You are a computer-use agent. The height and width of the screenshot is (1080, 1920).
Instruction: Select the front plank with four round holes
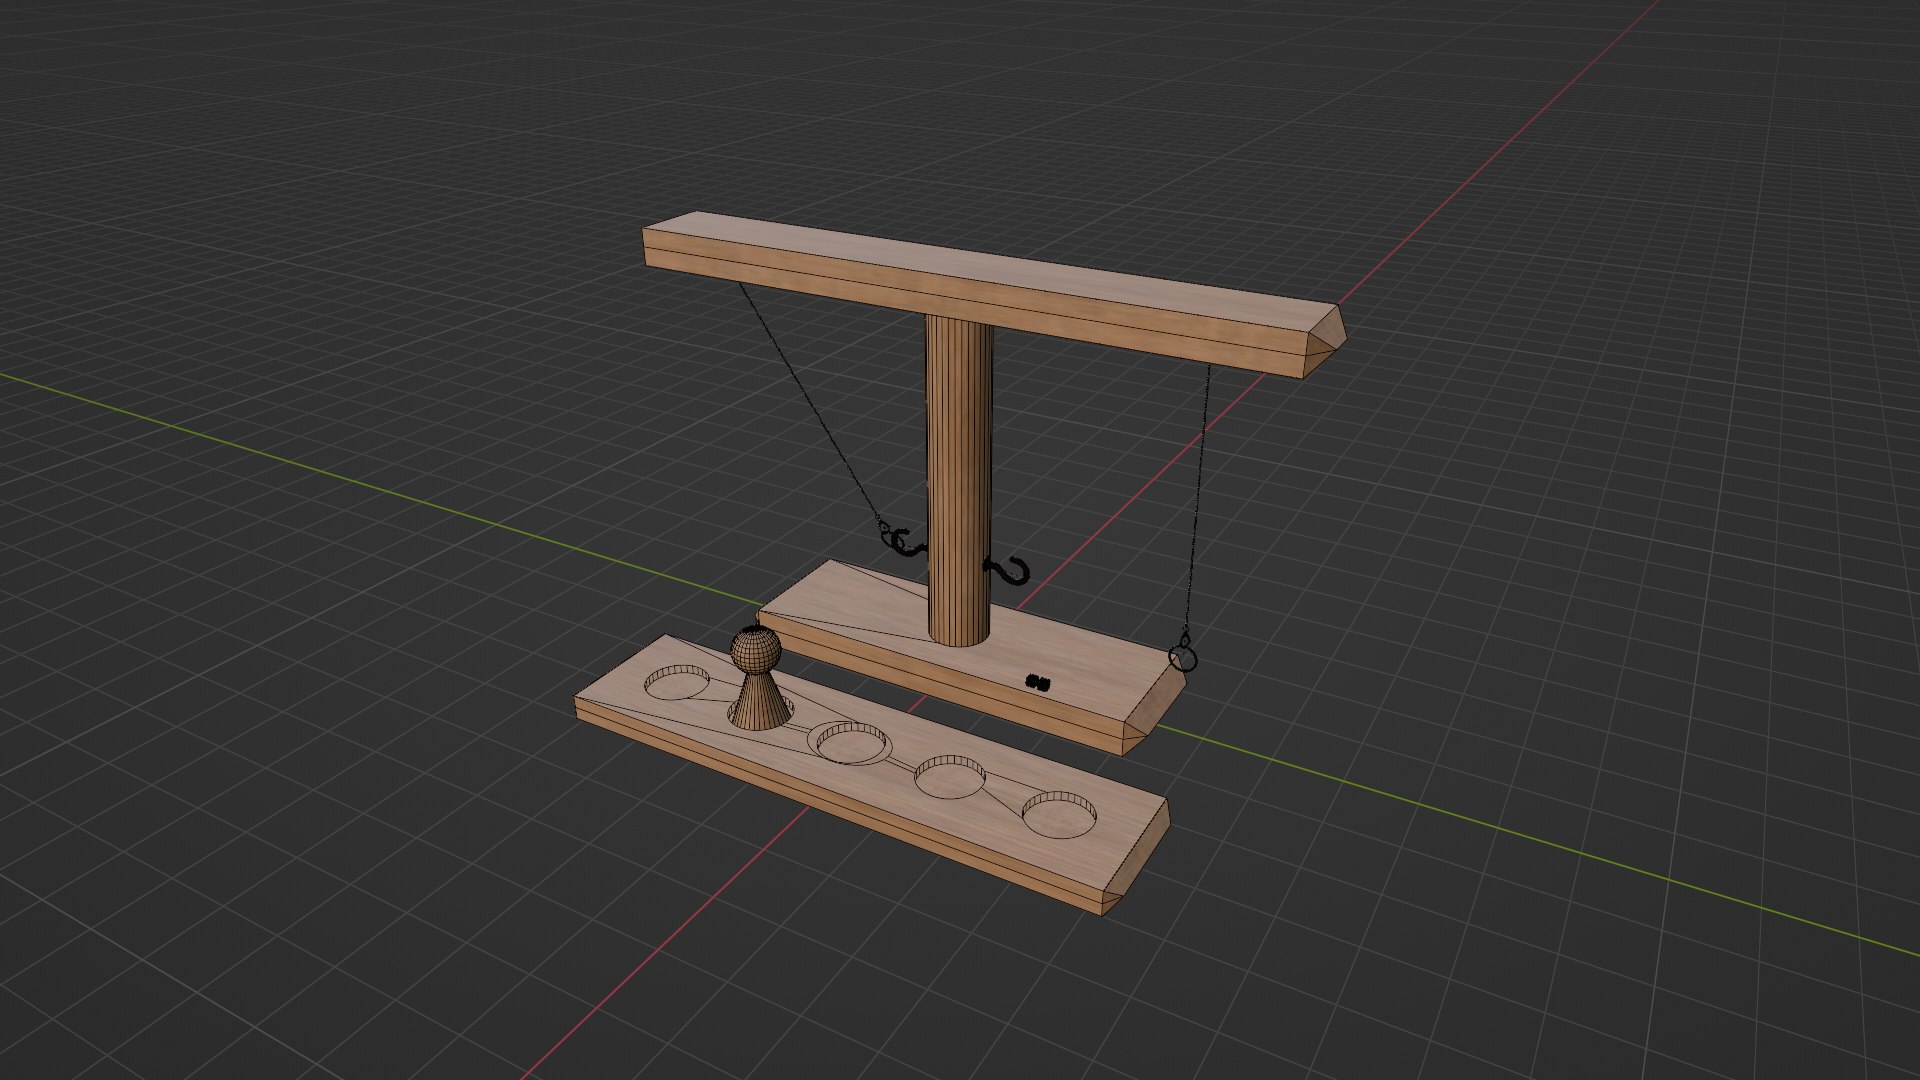coord(870,775)
